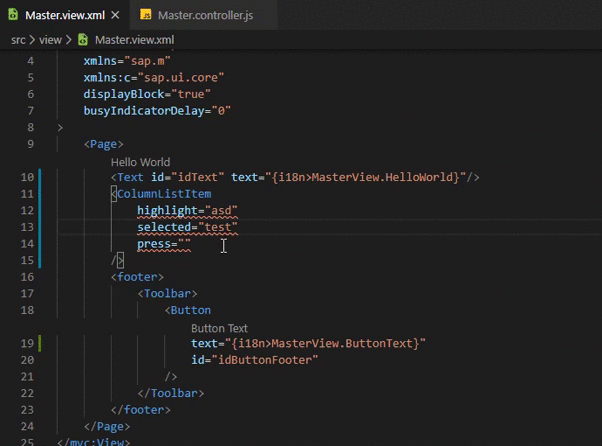
Task: Click the selected="test" attribute with error
Action: coord(187,227)
